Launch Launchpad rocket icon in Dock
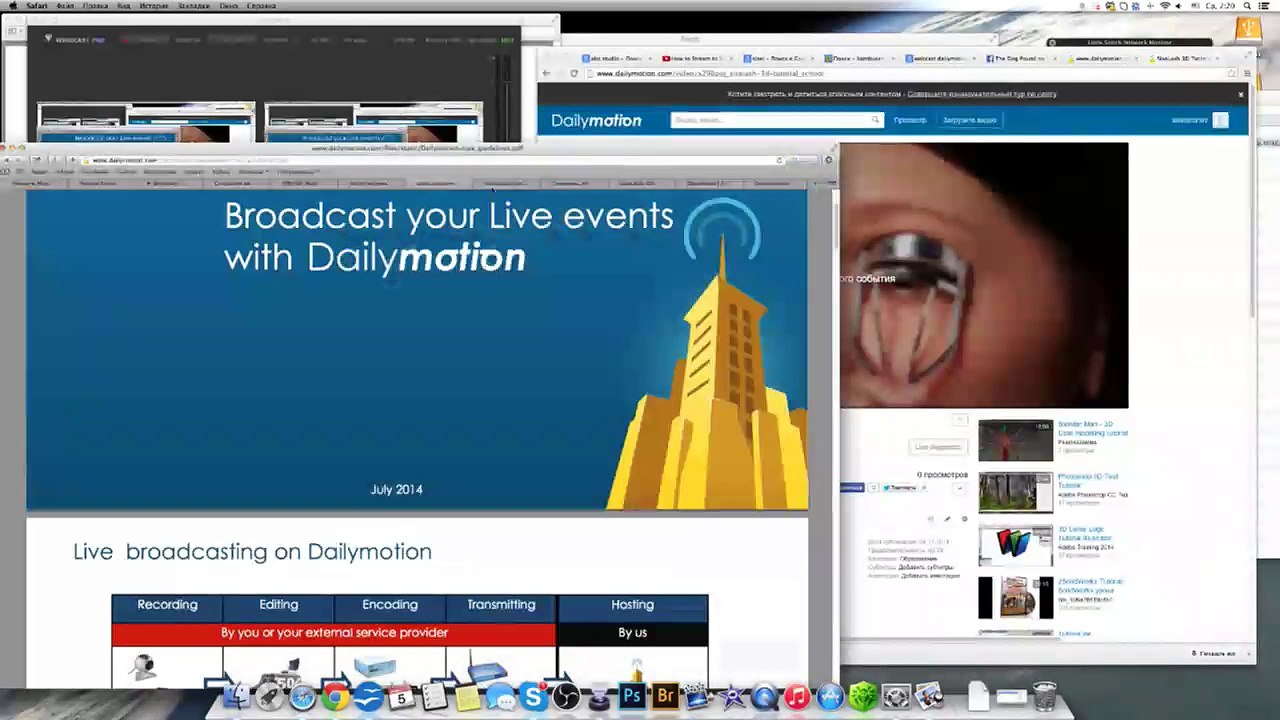The width and height of the screenshot is (1280, 720). (269, 696)
